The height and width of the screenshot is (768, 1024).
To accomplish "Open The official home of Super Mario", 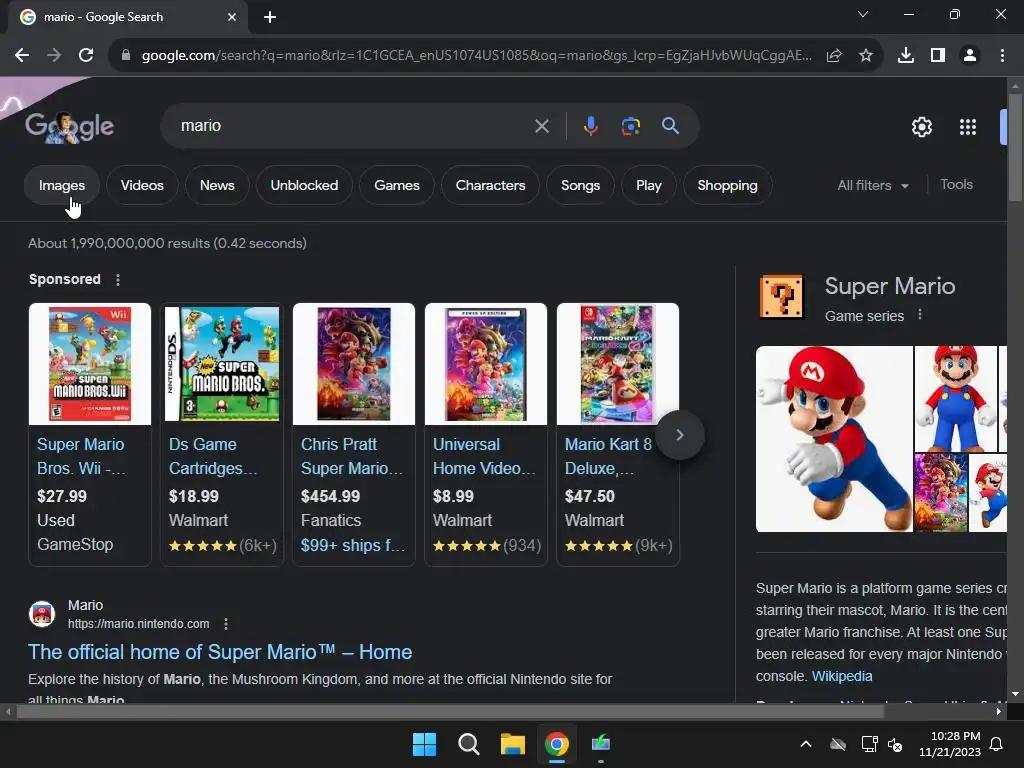I will coord(220,652).
